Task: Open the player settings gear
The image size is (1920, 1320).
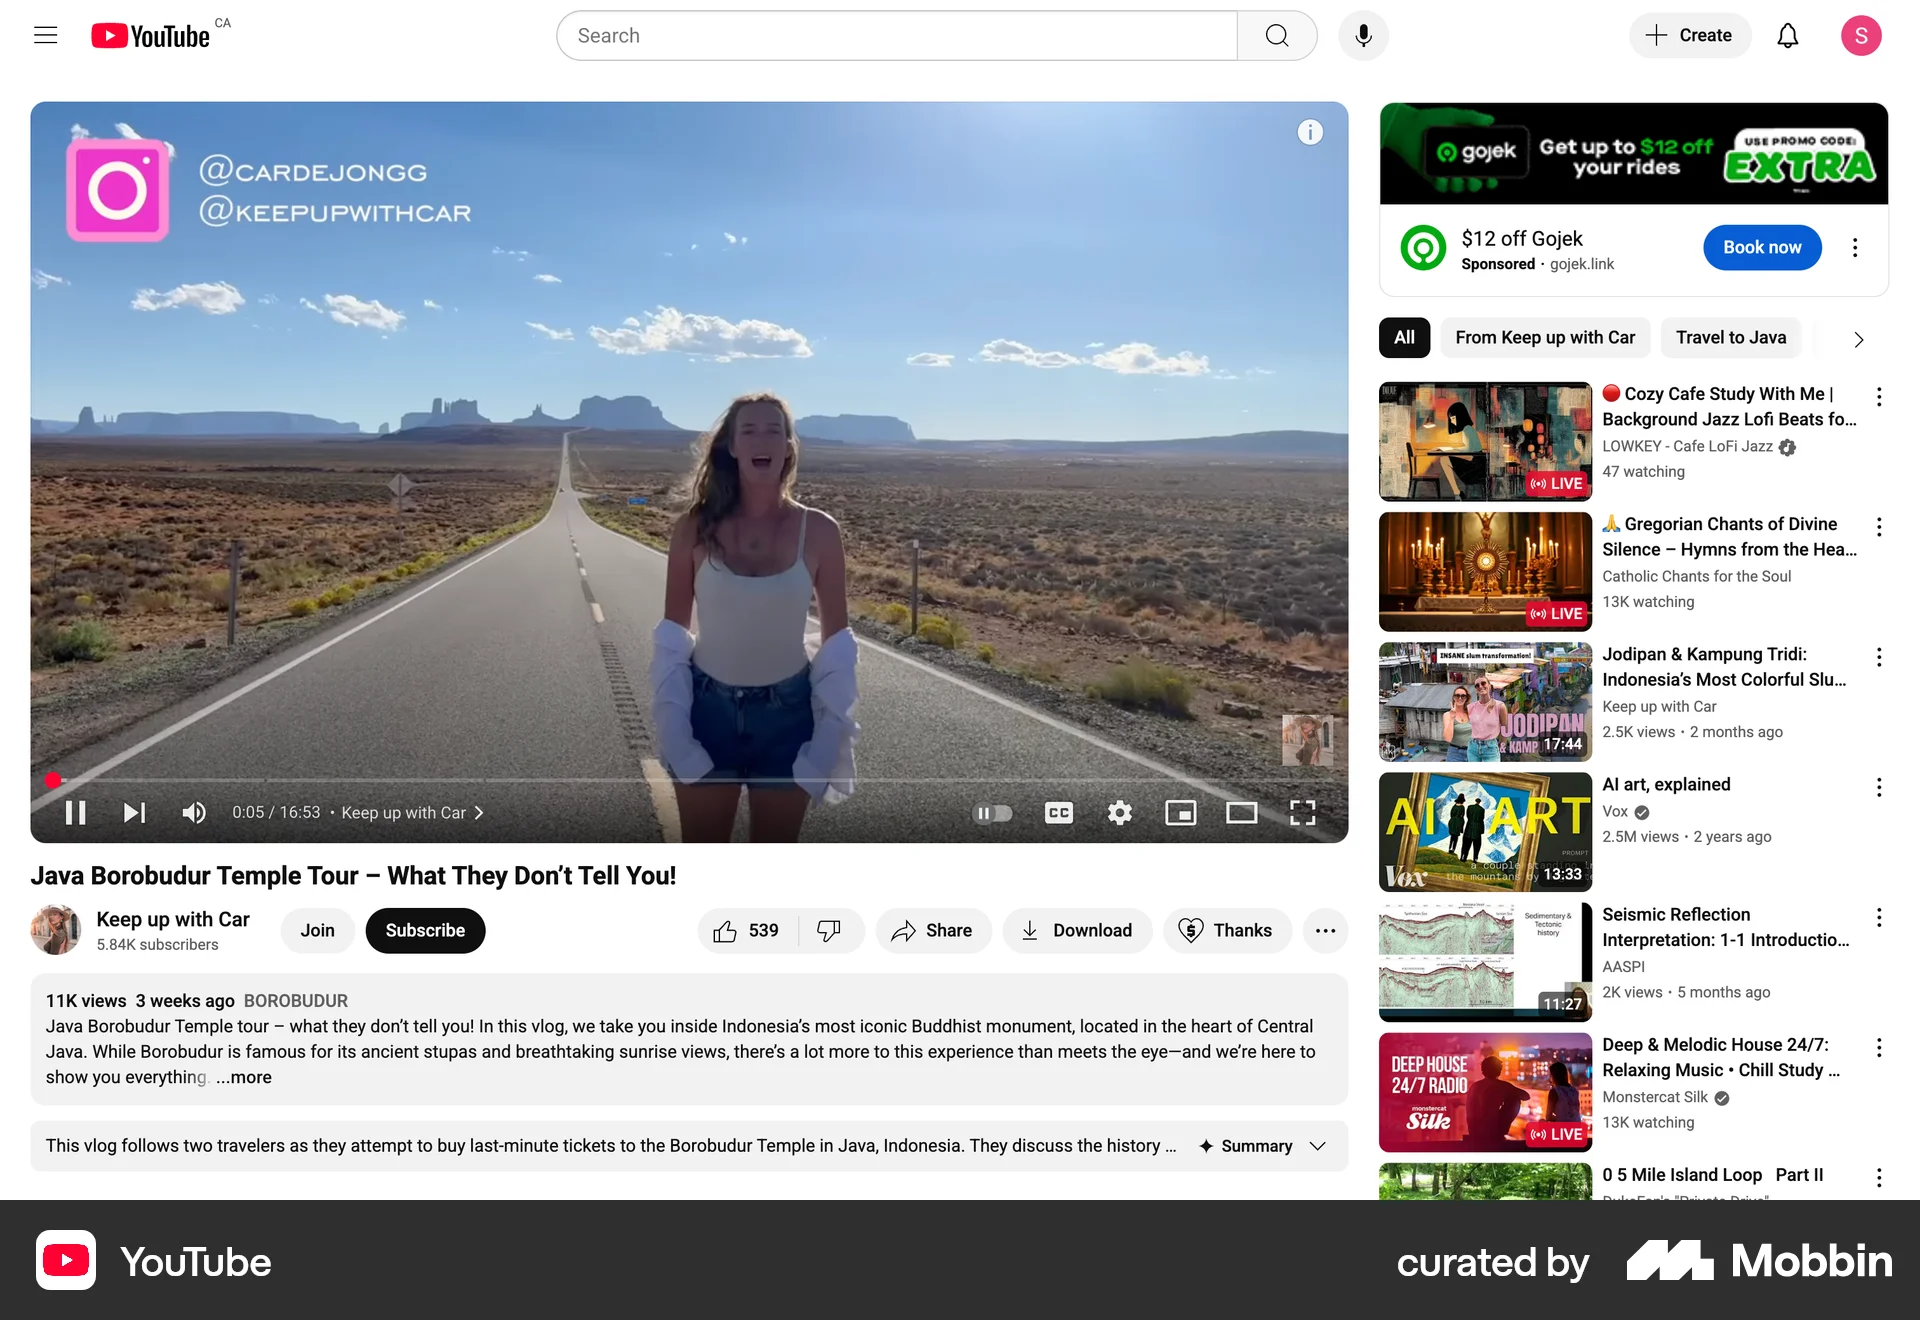Action: coord(1119,812)
